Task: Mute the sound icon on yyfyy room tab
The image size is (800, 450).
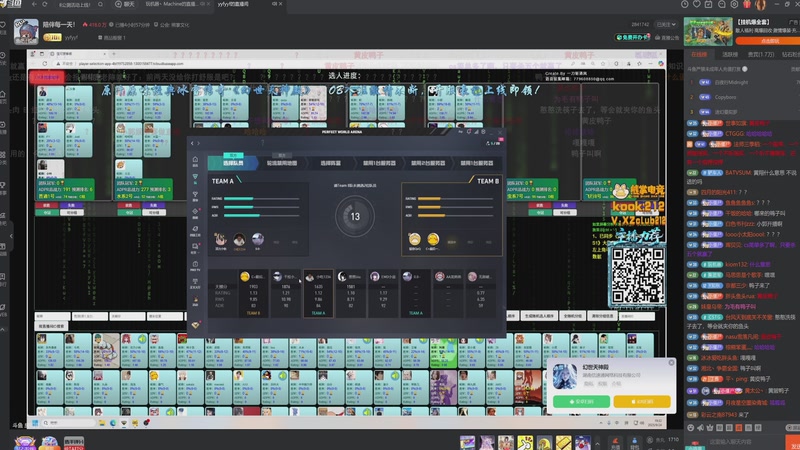Action: (x=274, y=4)
